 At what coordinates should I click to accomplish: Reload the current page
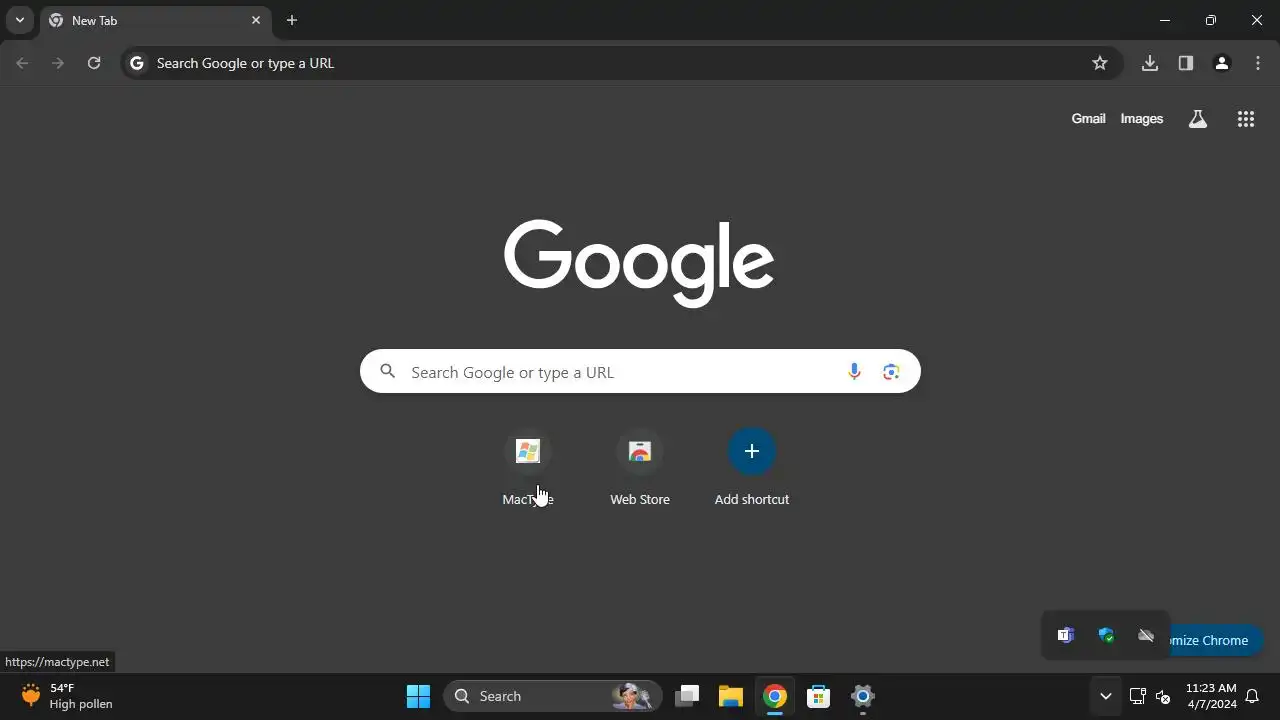94,63
